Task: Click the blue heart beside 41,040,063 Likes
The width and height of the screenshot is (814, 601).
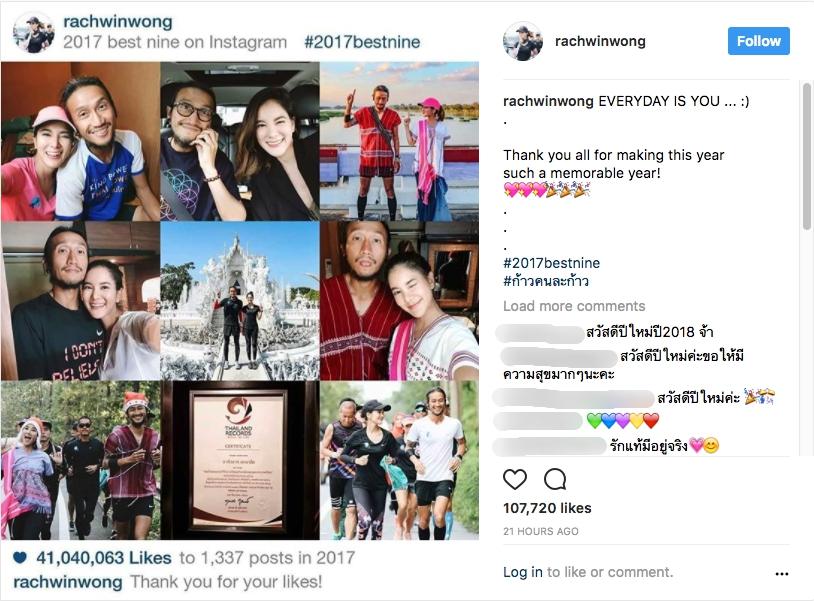Action: coord(20,558)
